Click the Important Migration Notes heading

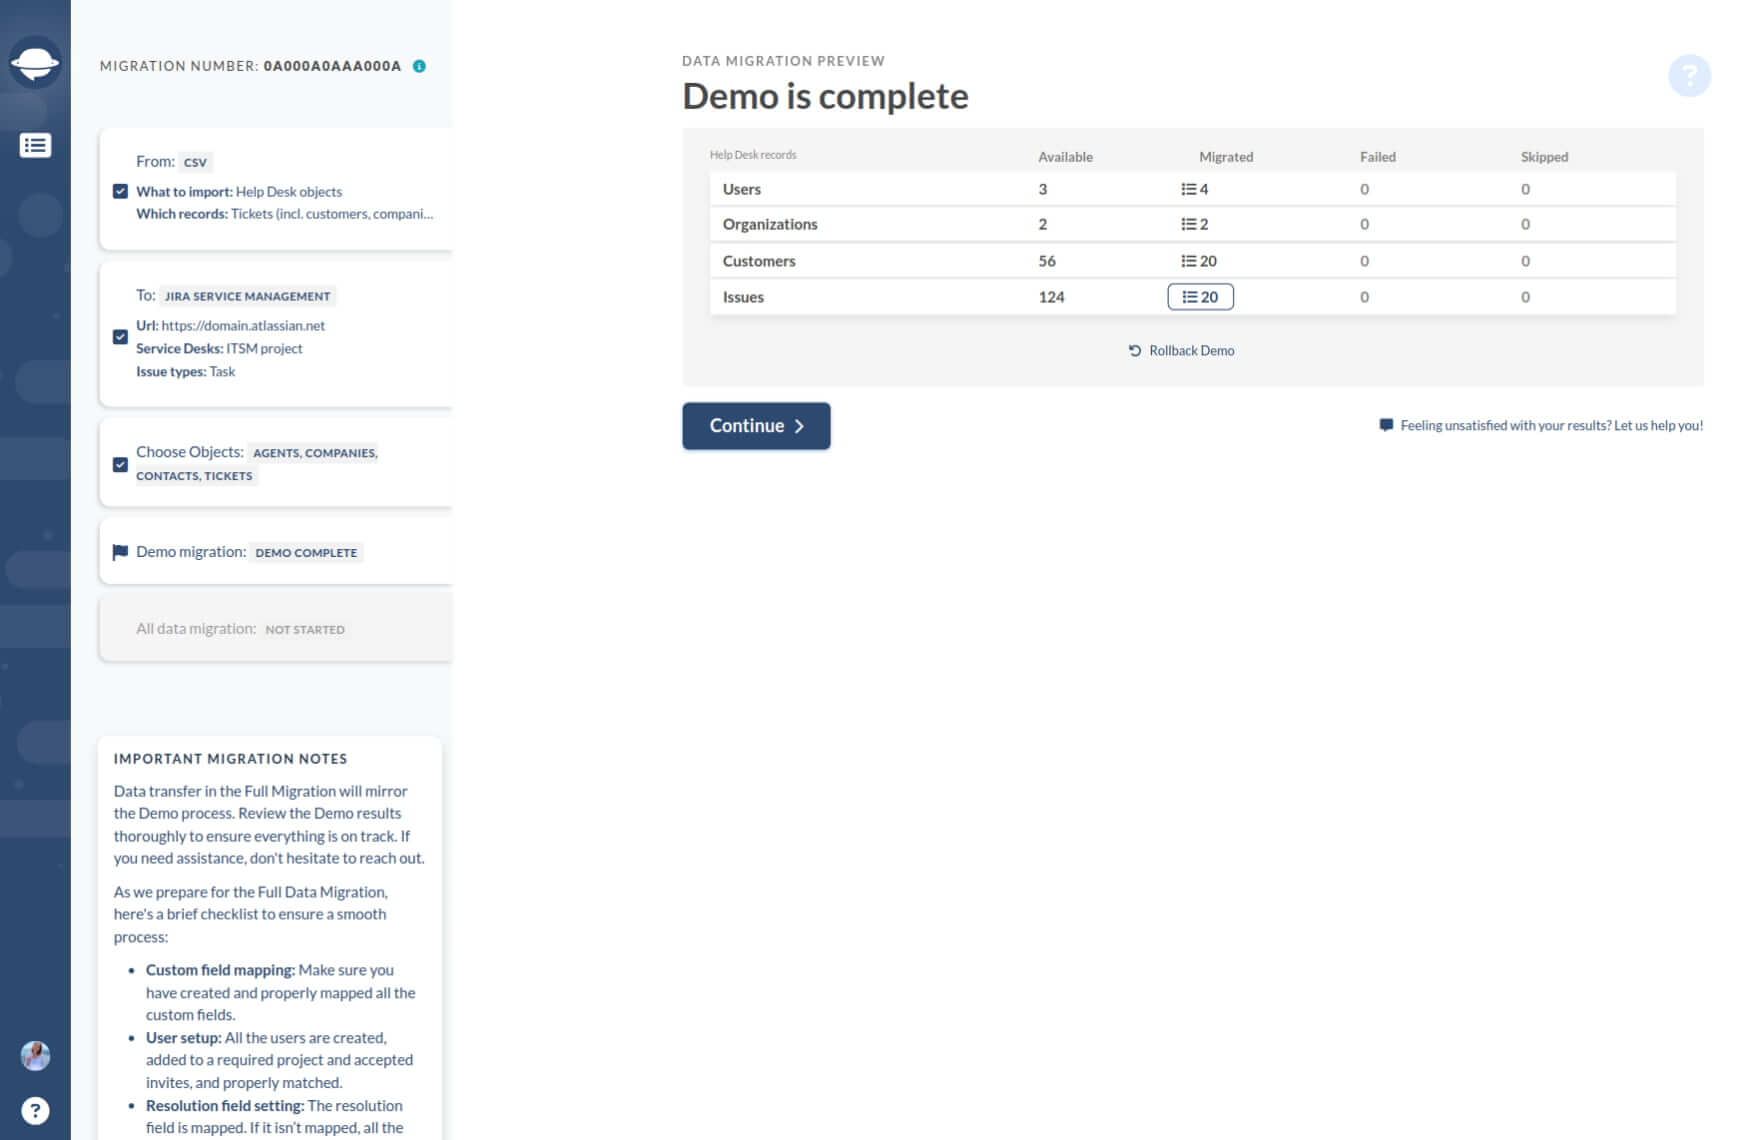[230, 759]
